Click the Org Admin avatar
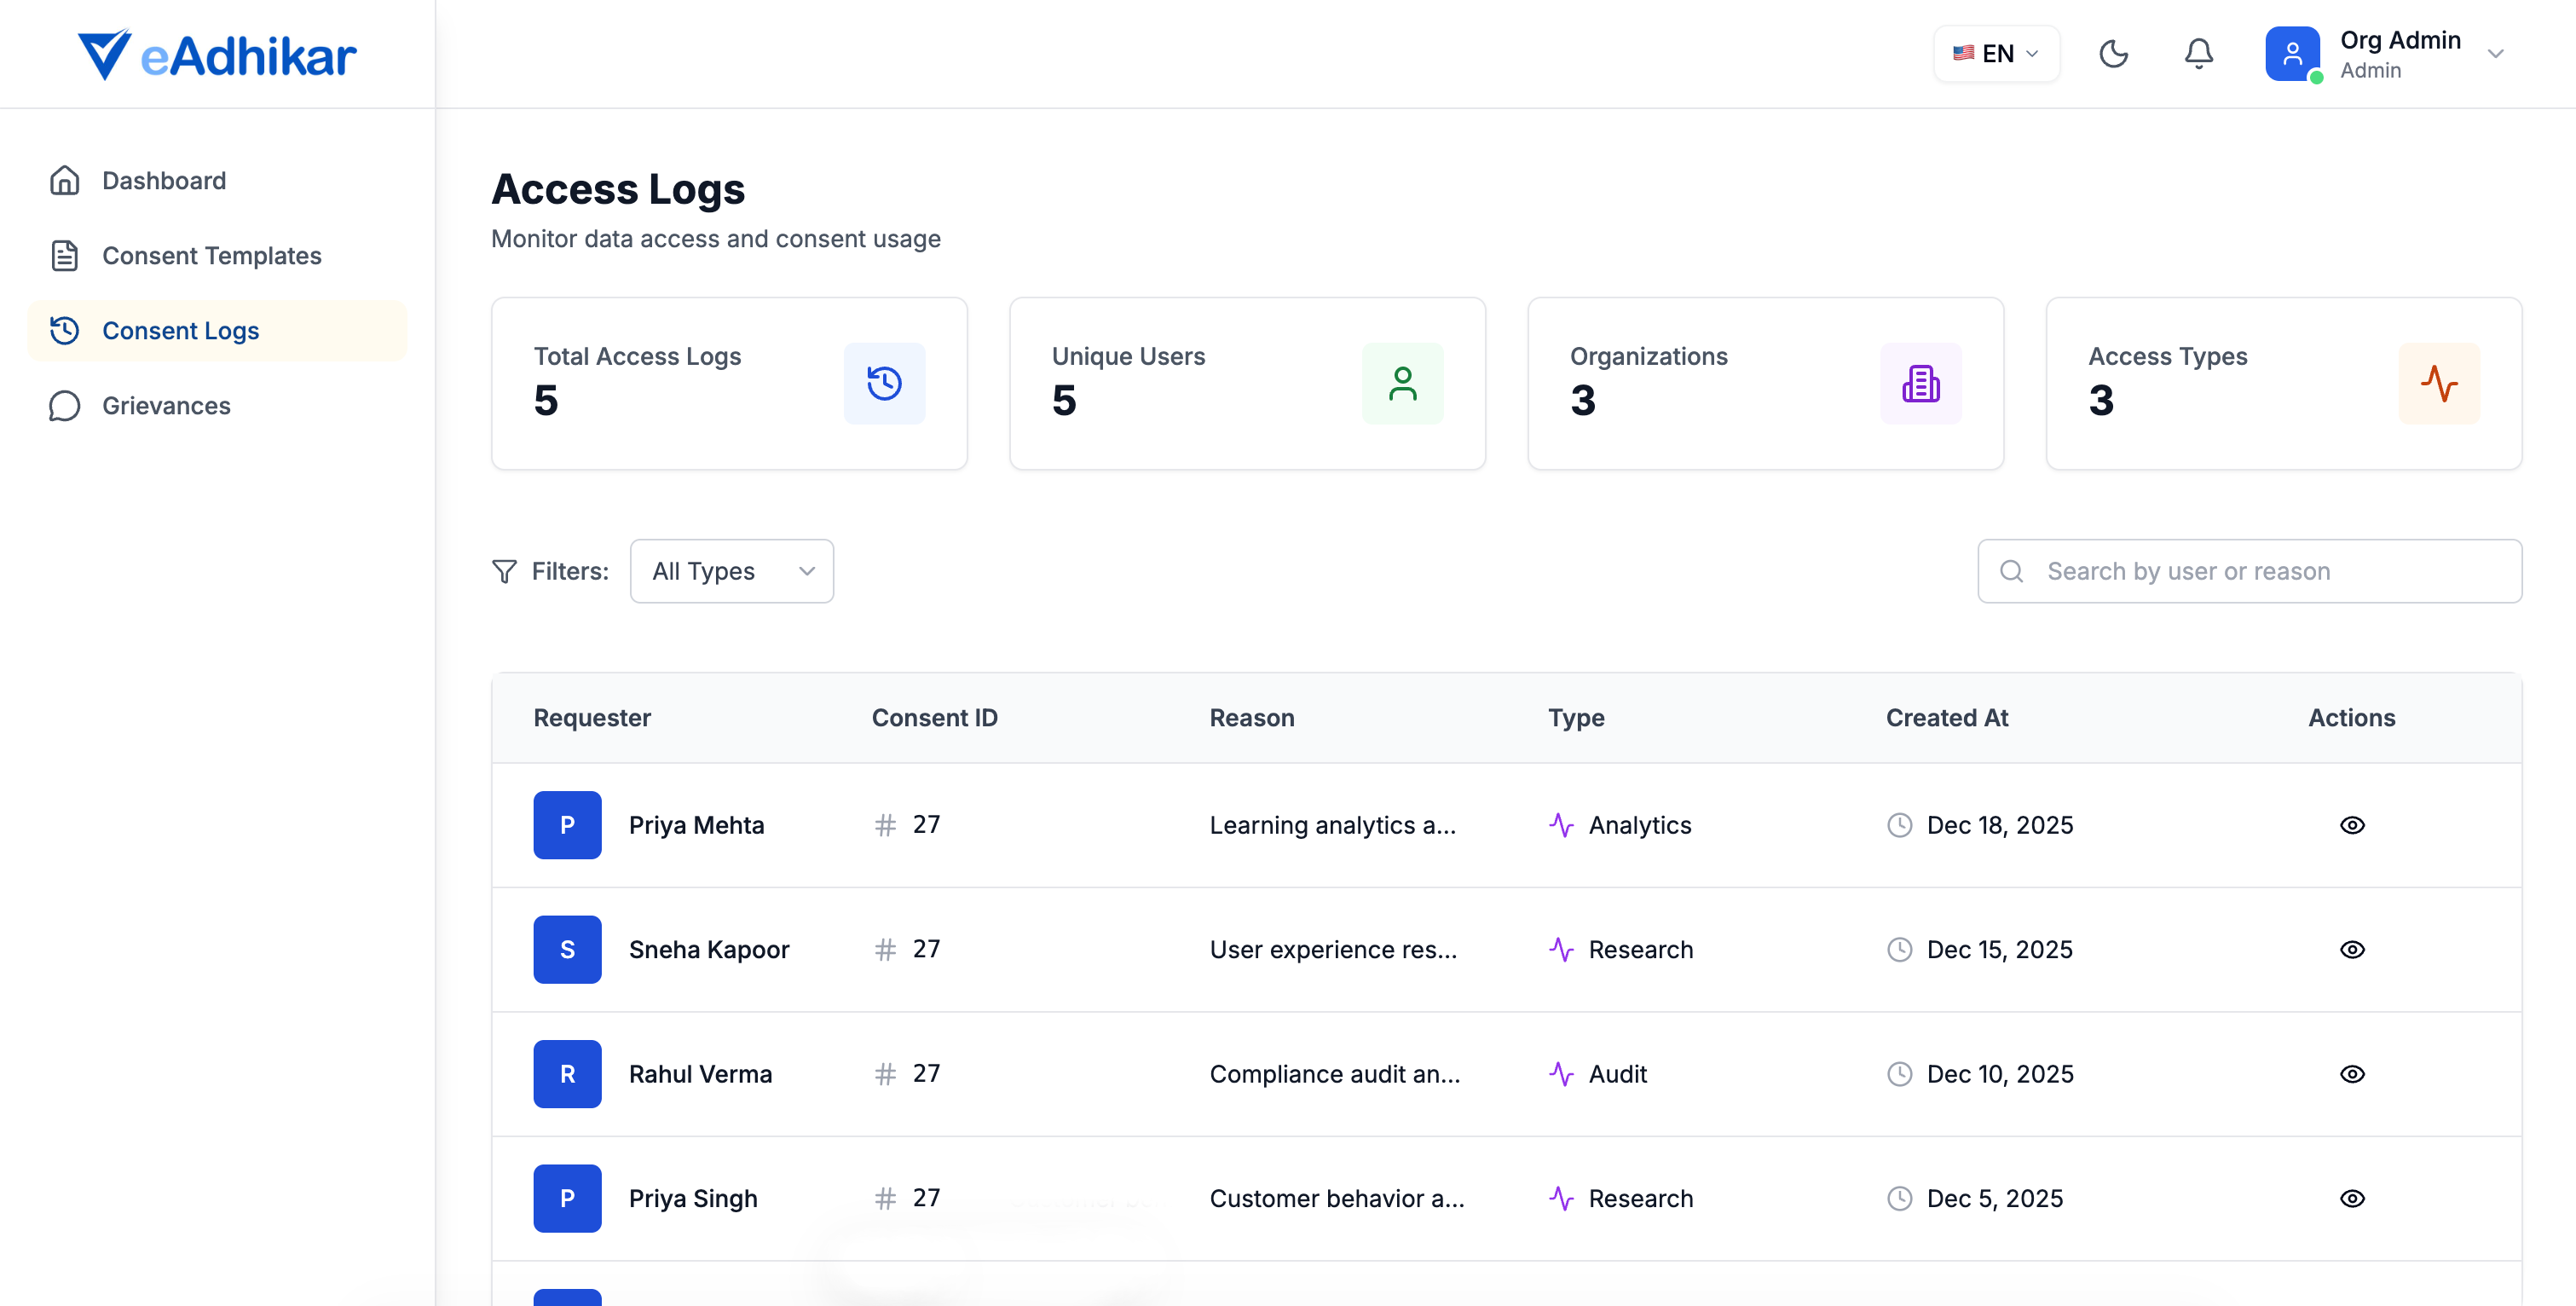2576x1306 pixels. (x=2292, y=54)
